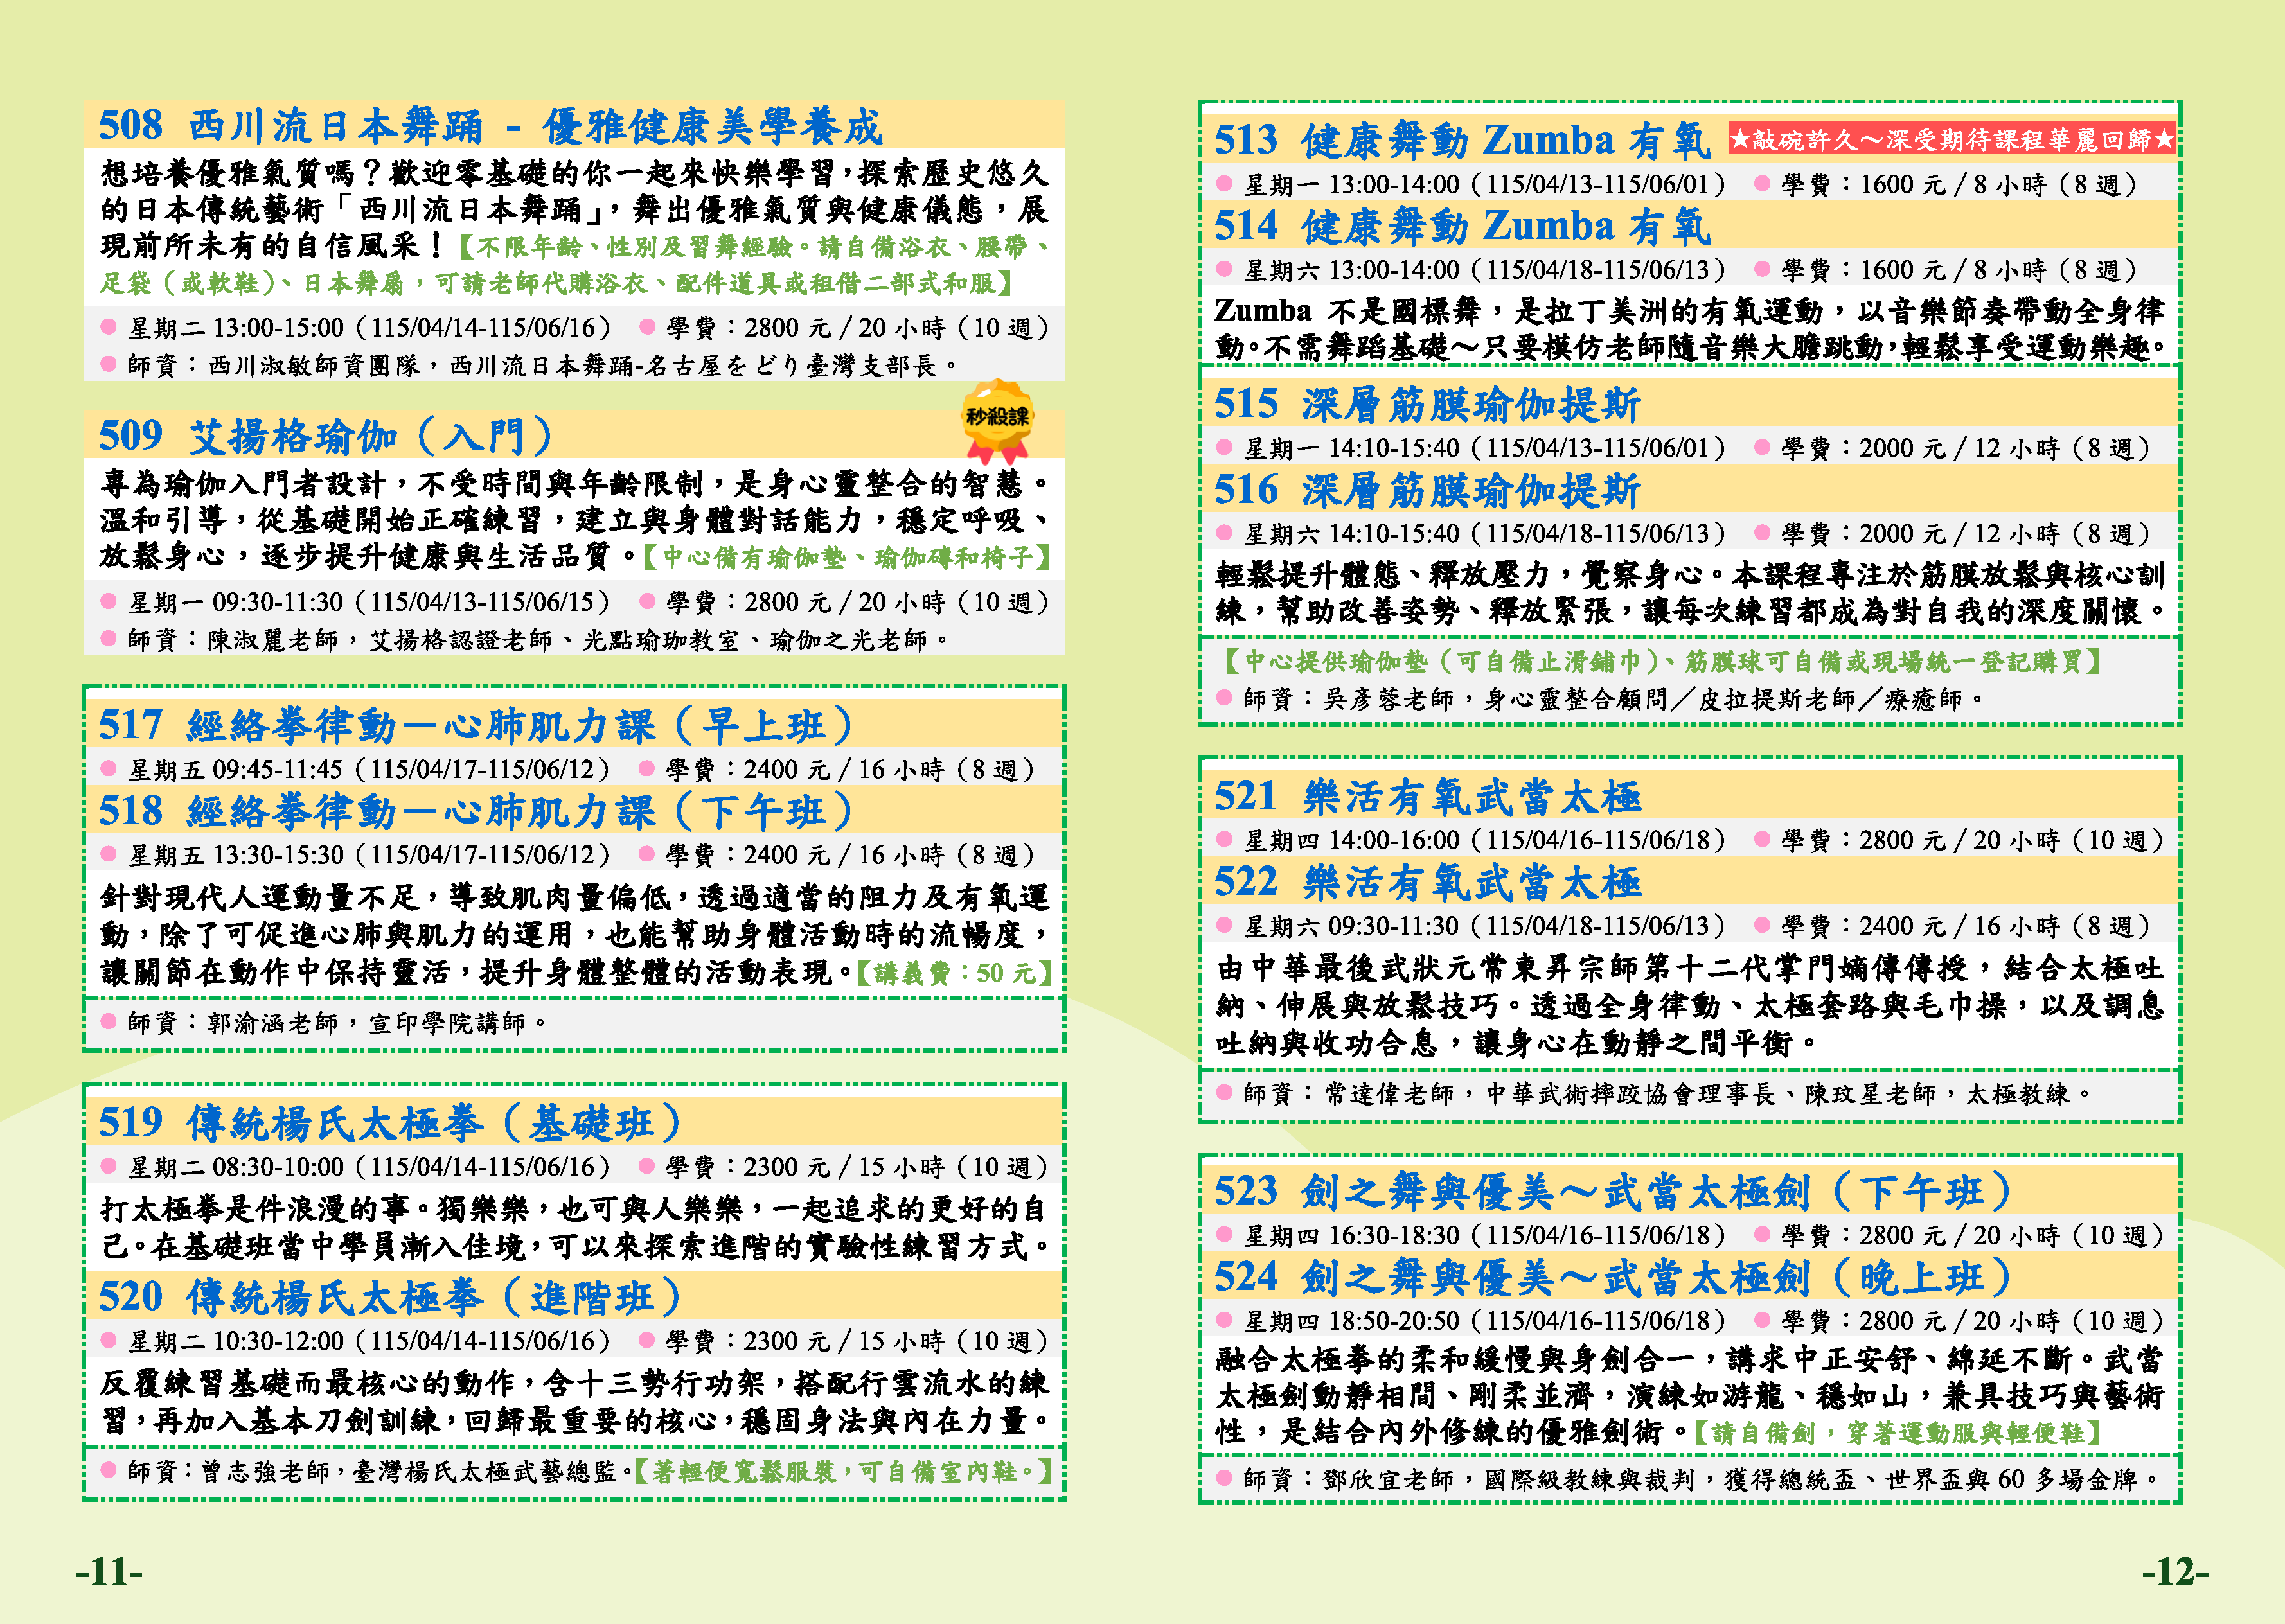Open course 517 經絡拳律動 早上班 heading
The width and height of the screenshot is (2285, 1624).
coord(475,725)
